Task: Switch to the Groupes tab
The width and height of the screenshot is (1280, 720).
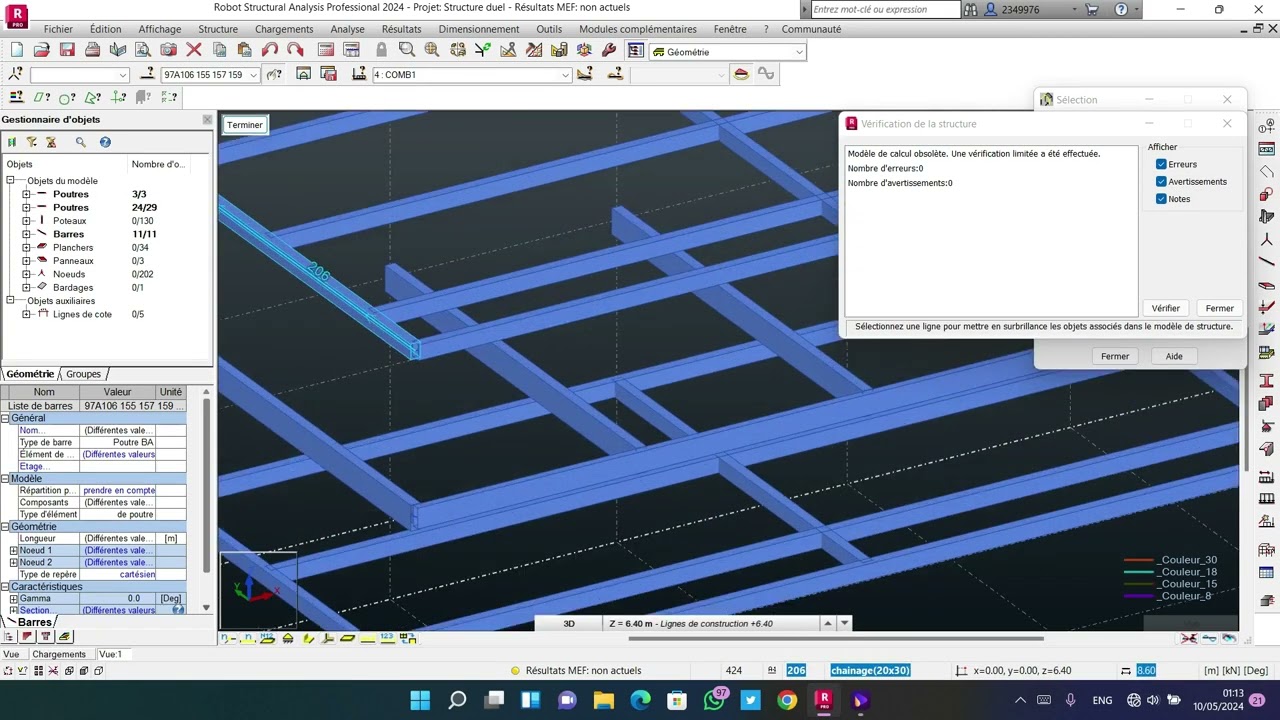Action: (83, 374)
